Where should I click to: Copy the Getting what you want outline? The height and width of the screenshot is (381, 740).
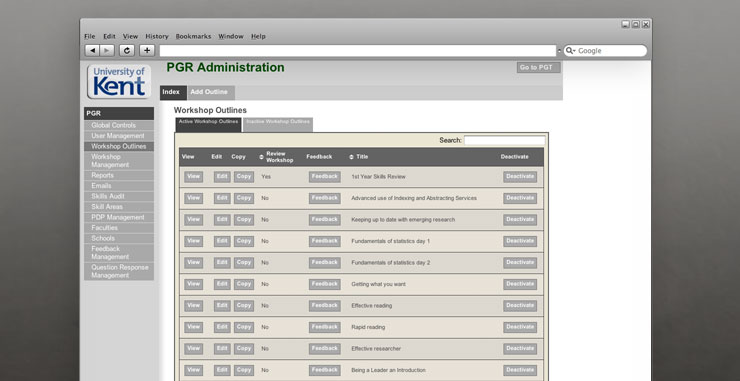[244, 284]
